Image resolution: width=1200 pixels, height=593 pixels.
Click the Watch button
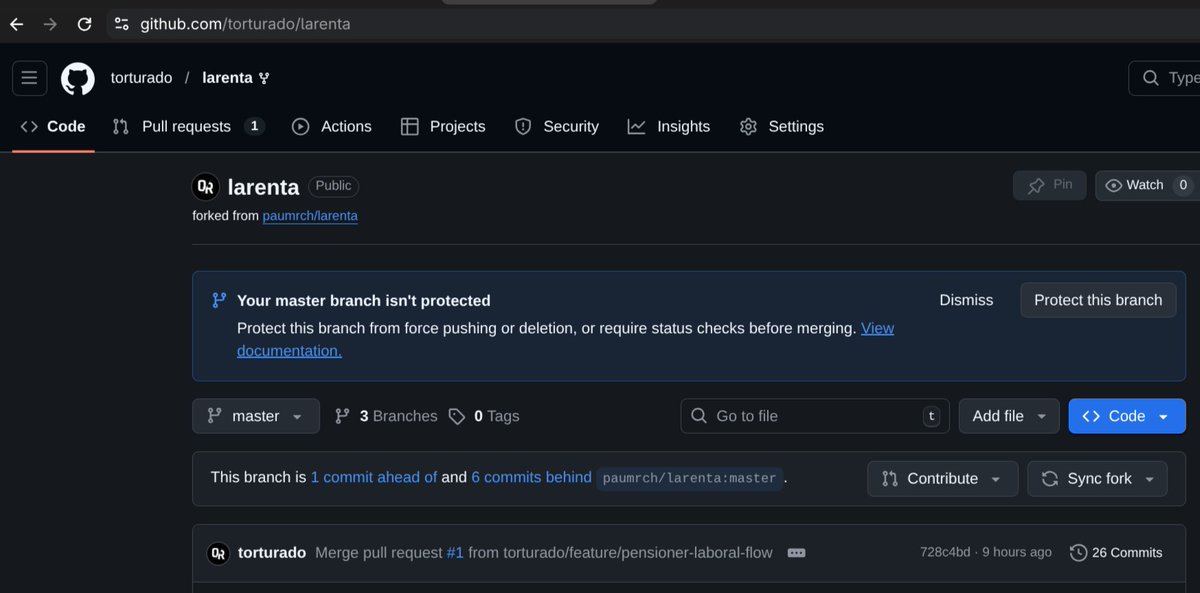pos(1147,185)
